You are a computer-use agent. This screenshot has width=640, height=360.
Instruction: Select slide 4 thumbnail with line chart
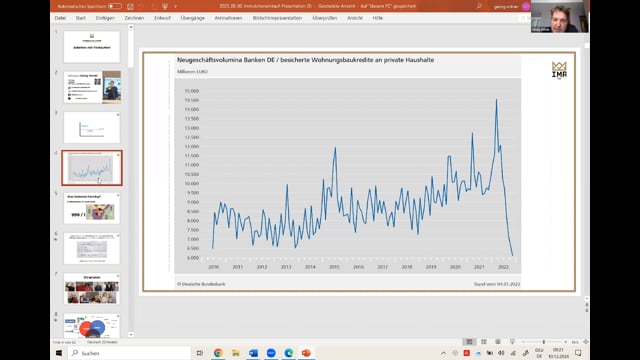(x=92, y=168)
